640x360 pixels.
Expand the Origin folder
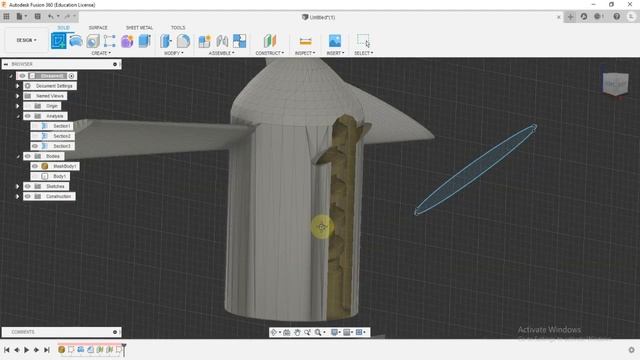coord(18,106)
